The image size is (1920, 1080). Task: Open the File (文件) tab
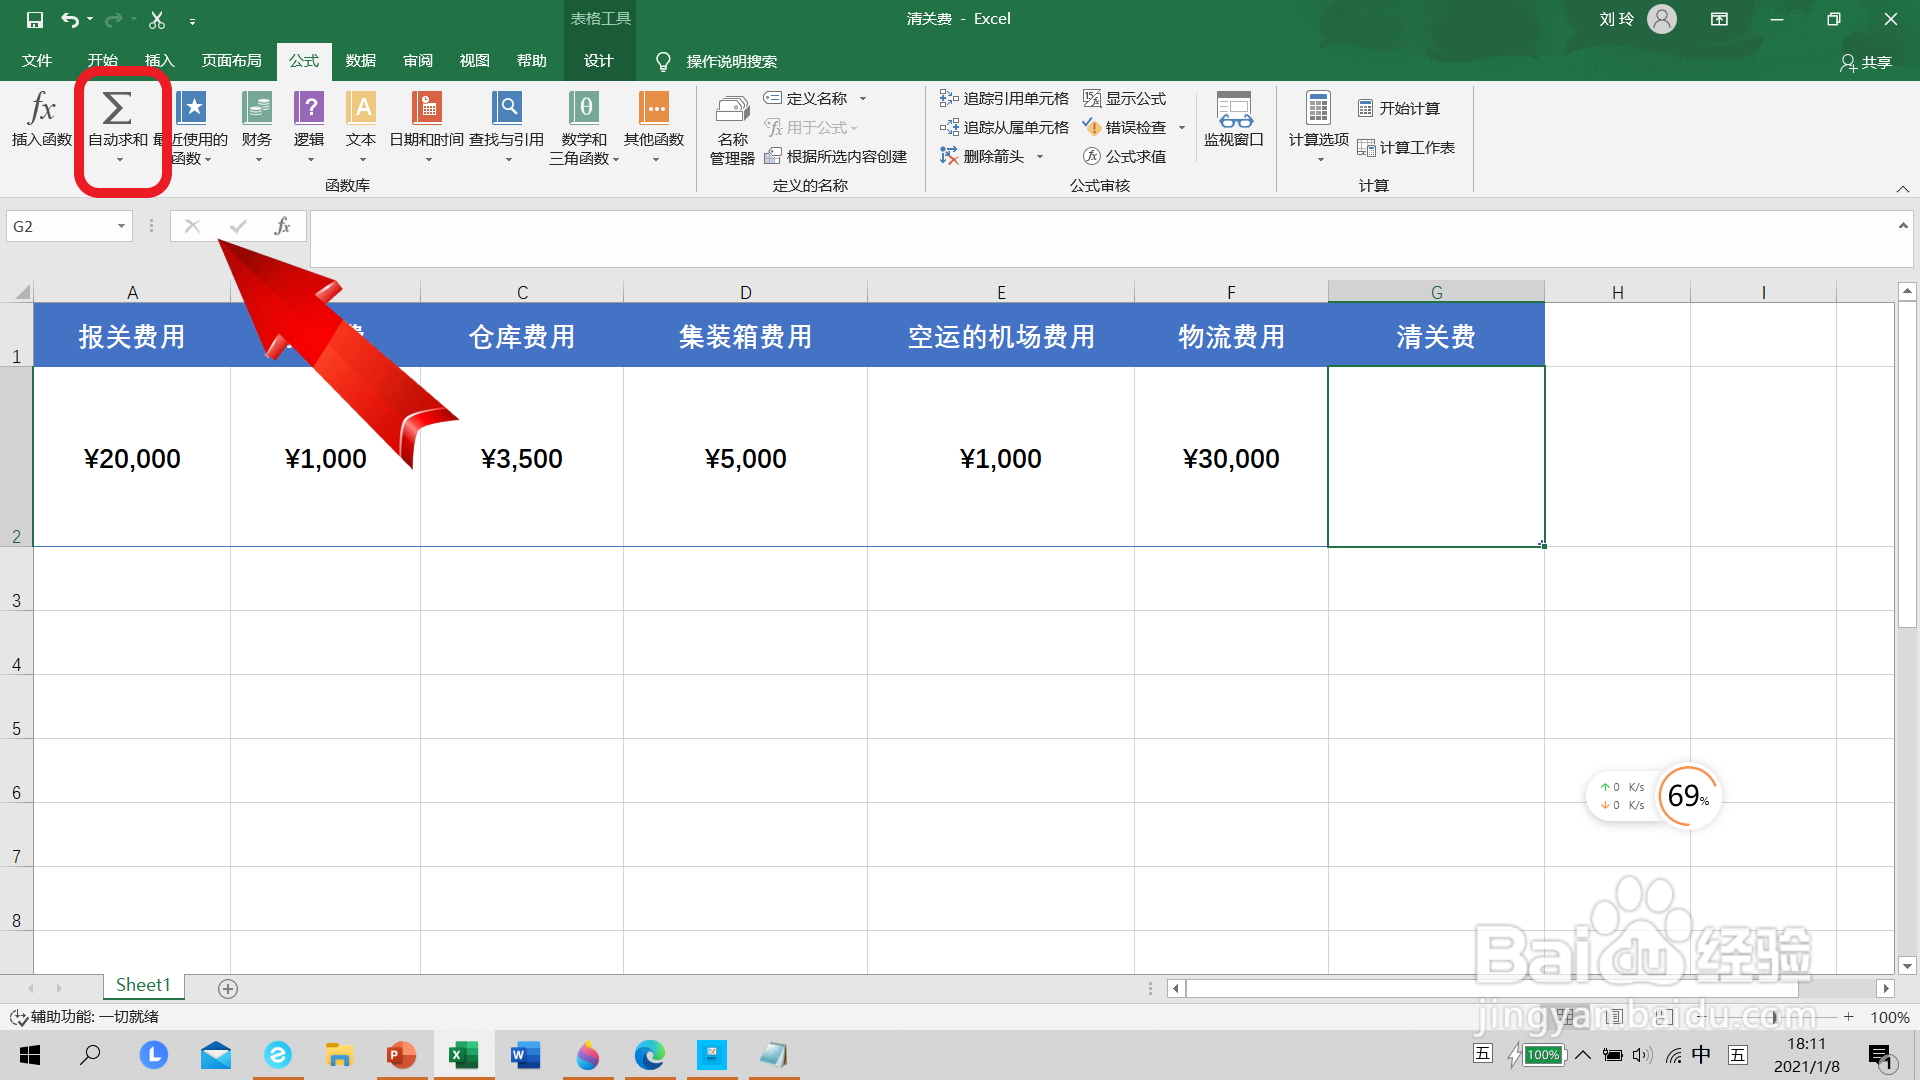point(37,61)
